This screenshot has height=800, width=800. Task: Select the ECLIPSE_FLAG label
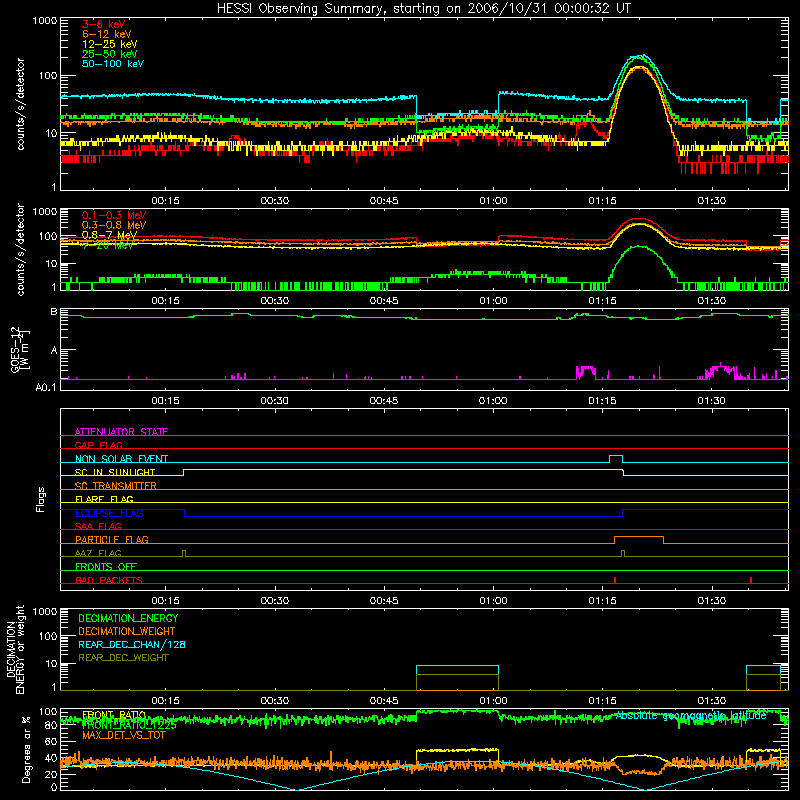109,513
